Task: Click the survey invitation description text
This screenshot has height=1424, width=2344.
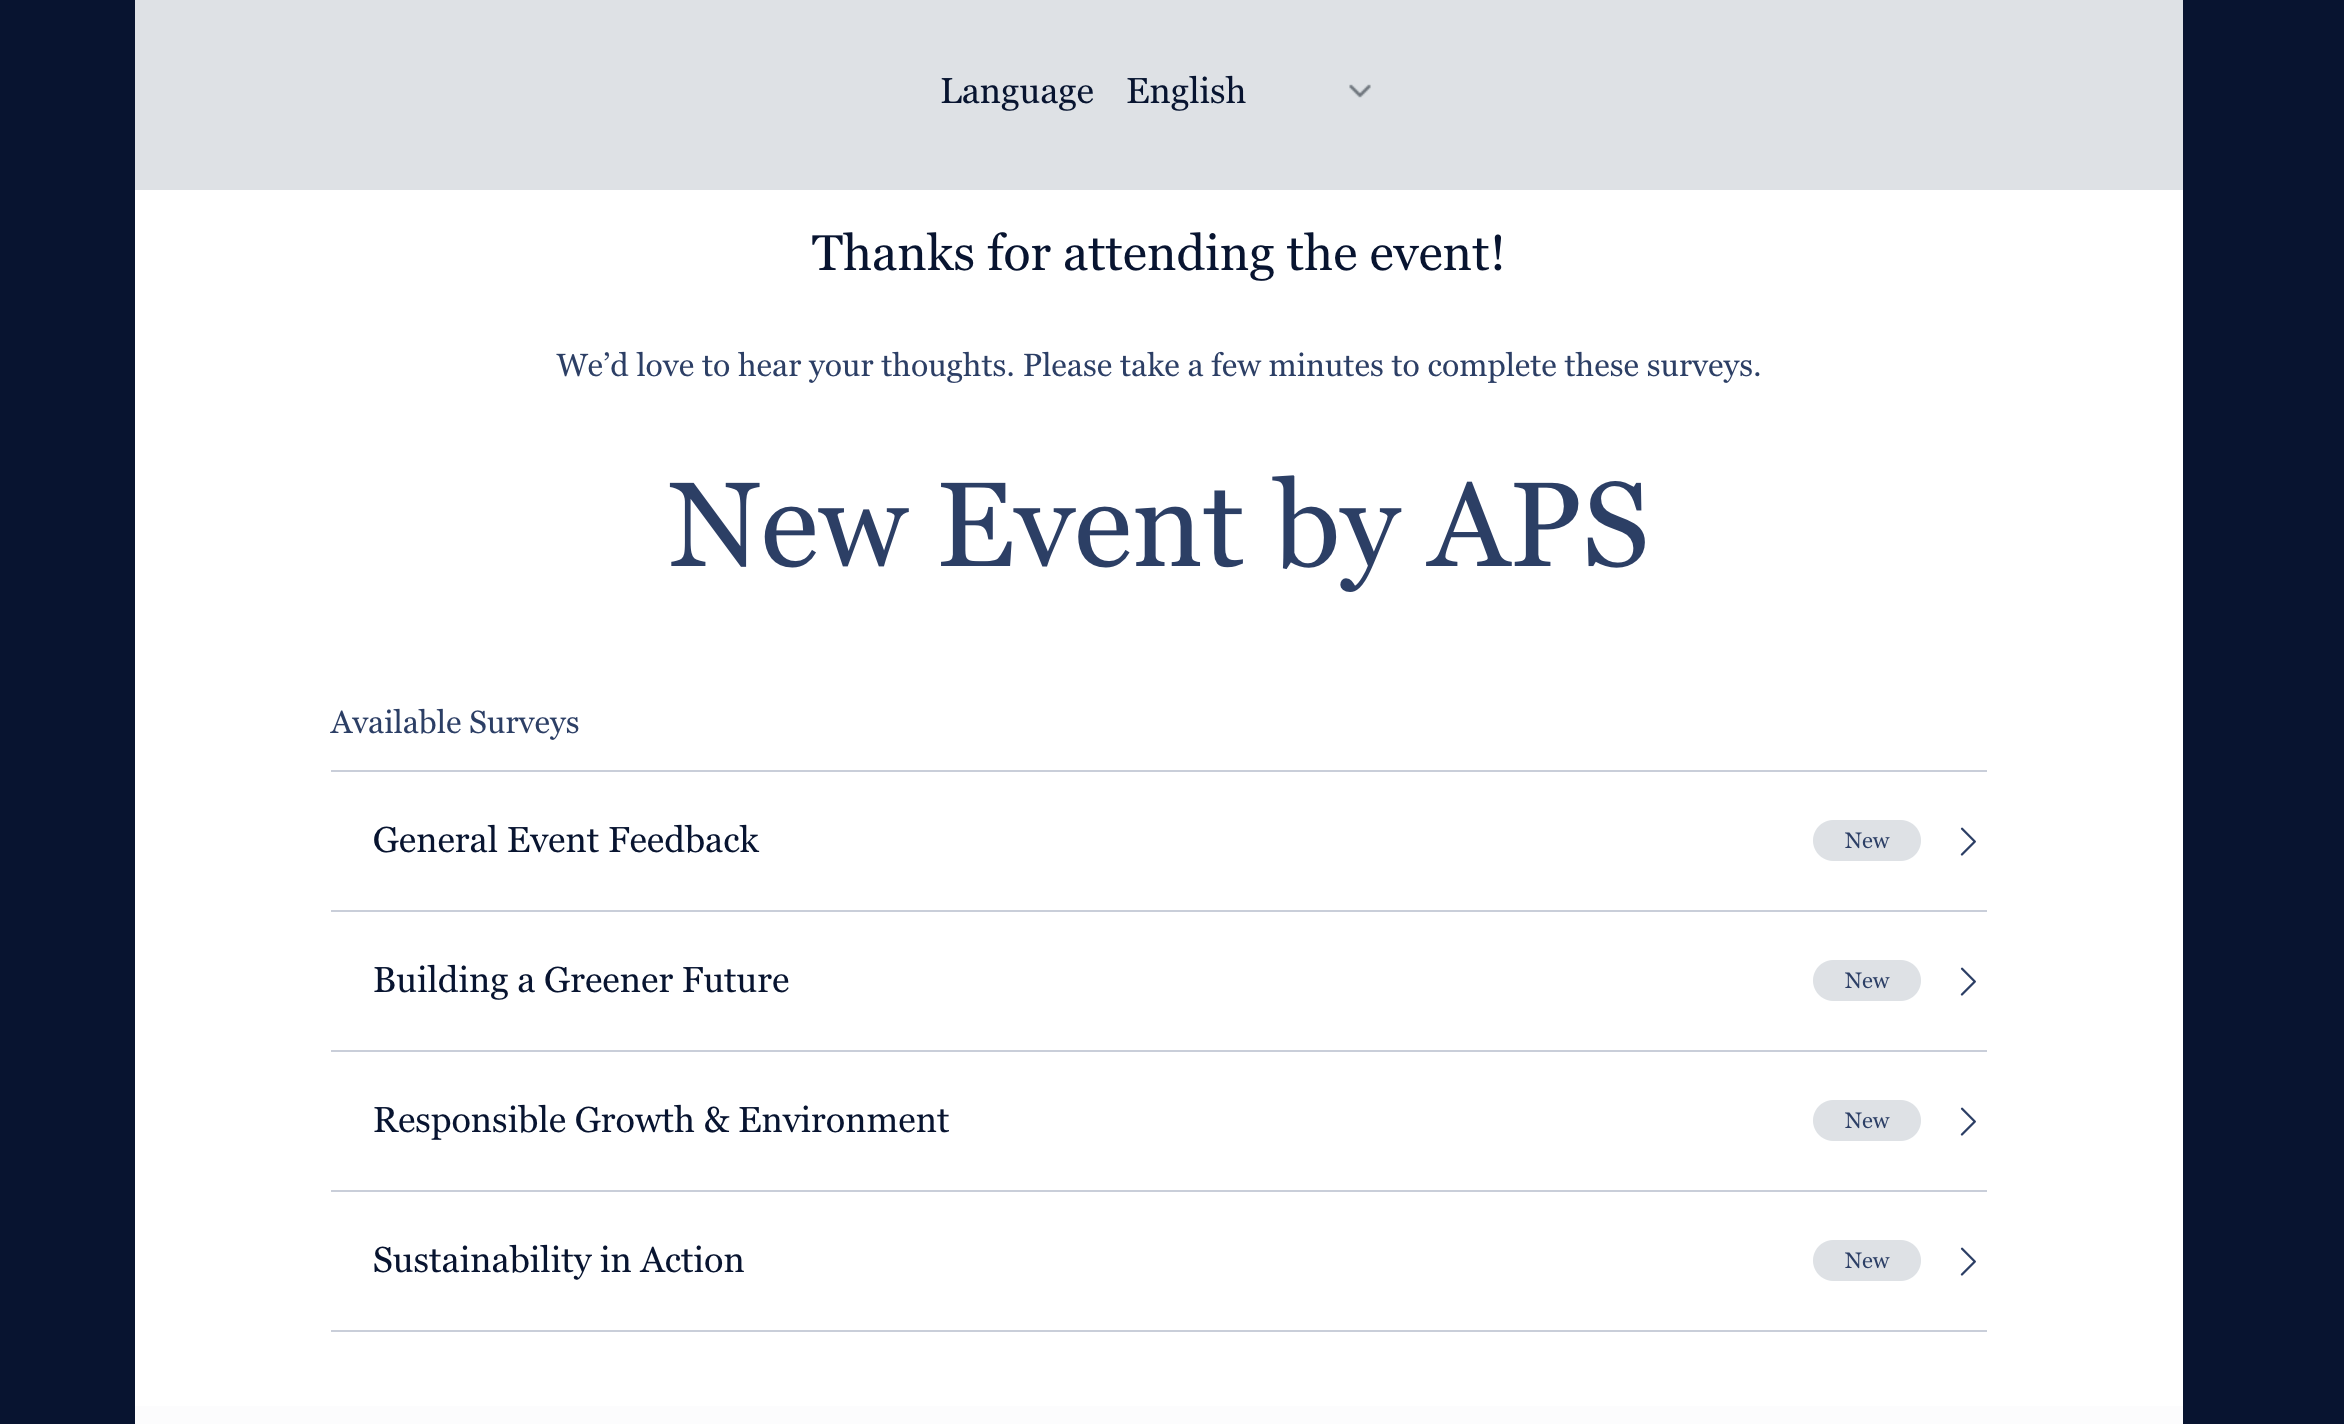Action: (1158, 366)
